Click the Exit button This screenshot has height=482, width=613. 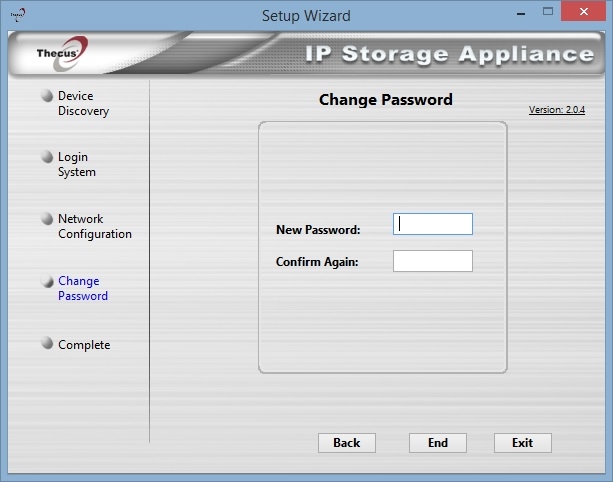[523, 443]
